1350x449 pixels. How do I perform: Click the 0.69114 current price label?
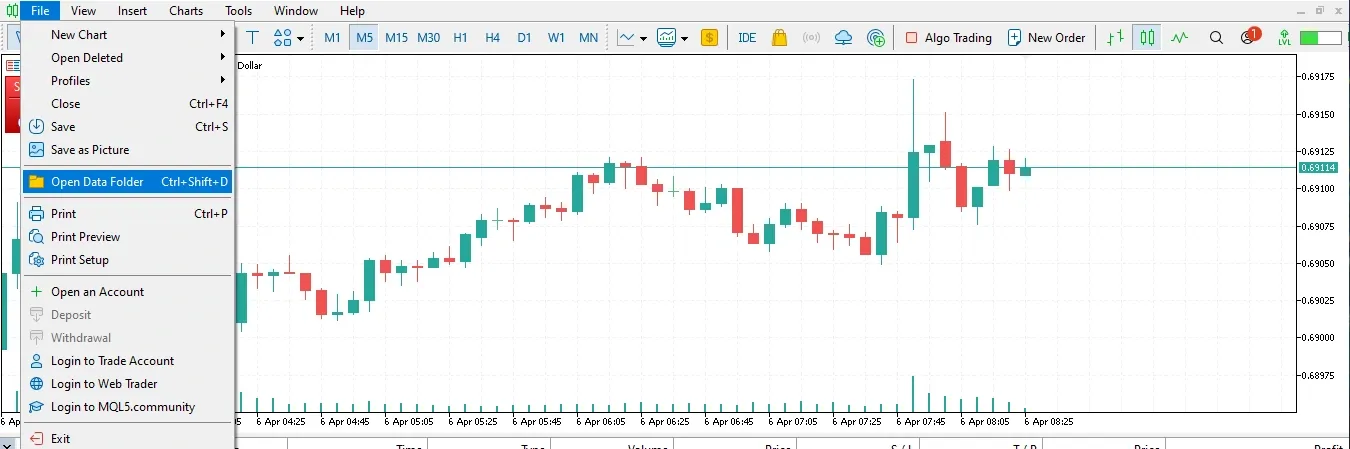pos(1318,167)
